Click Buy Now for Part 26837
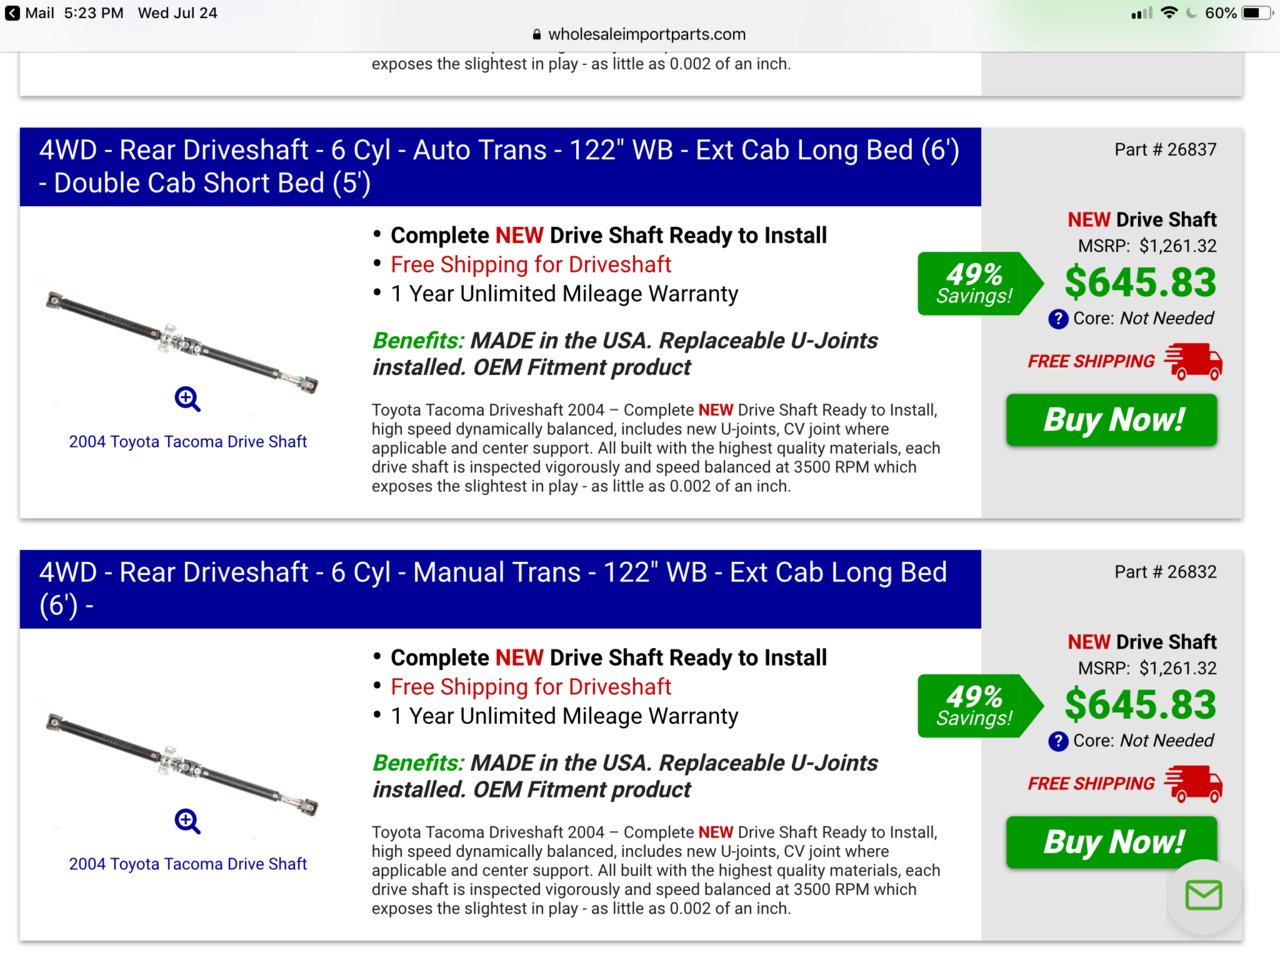This screenshot has height=960, width=1280. pos(1112,420)
